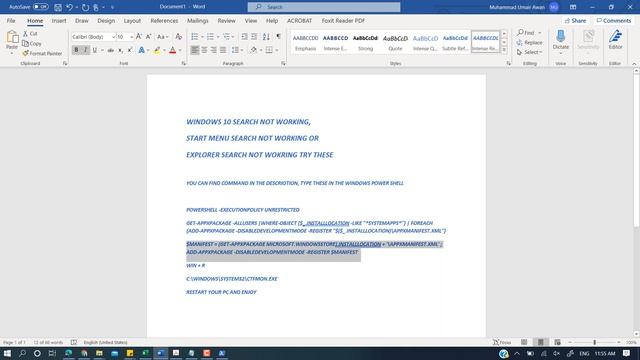Click the Cut command
Image resolution: width=640 pixels, height=360 pixels.
pyautogui.click(x=30, y=33)
